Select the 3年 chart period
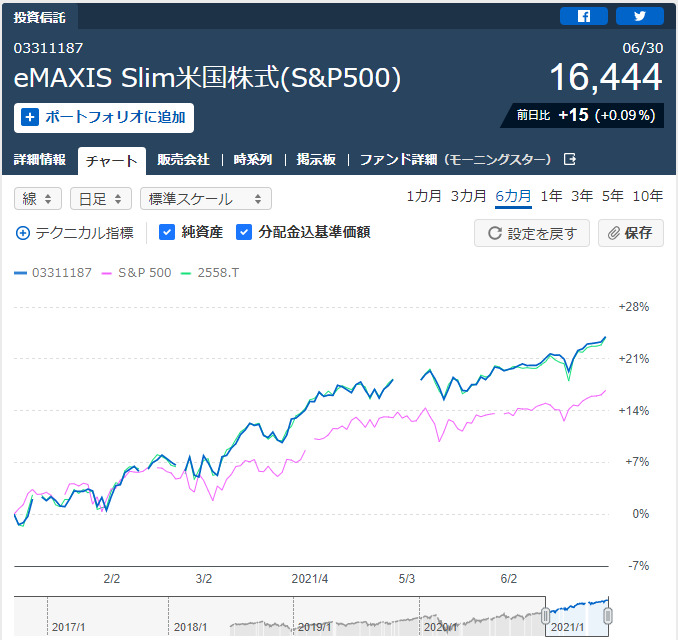The width and height of the screenshot is (678, 640). [582, 196]
